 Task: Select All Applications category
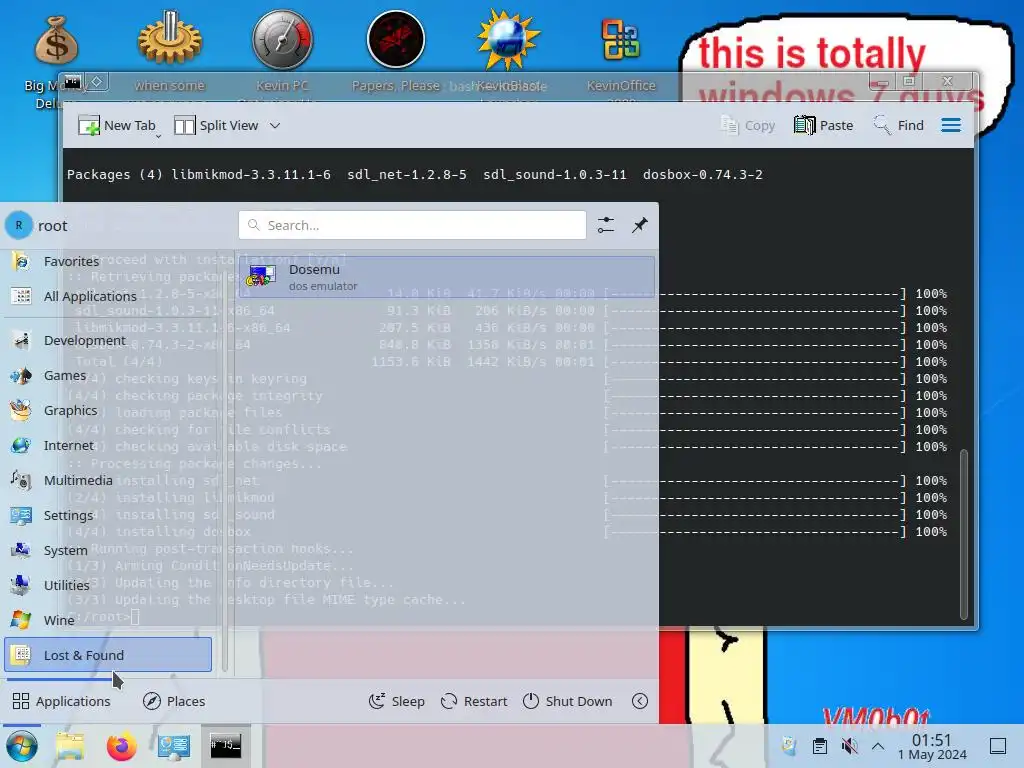108,296
